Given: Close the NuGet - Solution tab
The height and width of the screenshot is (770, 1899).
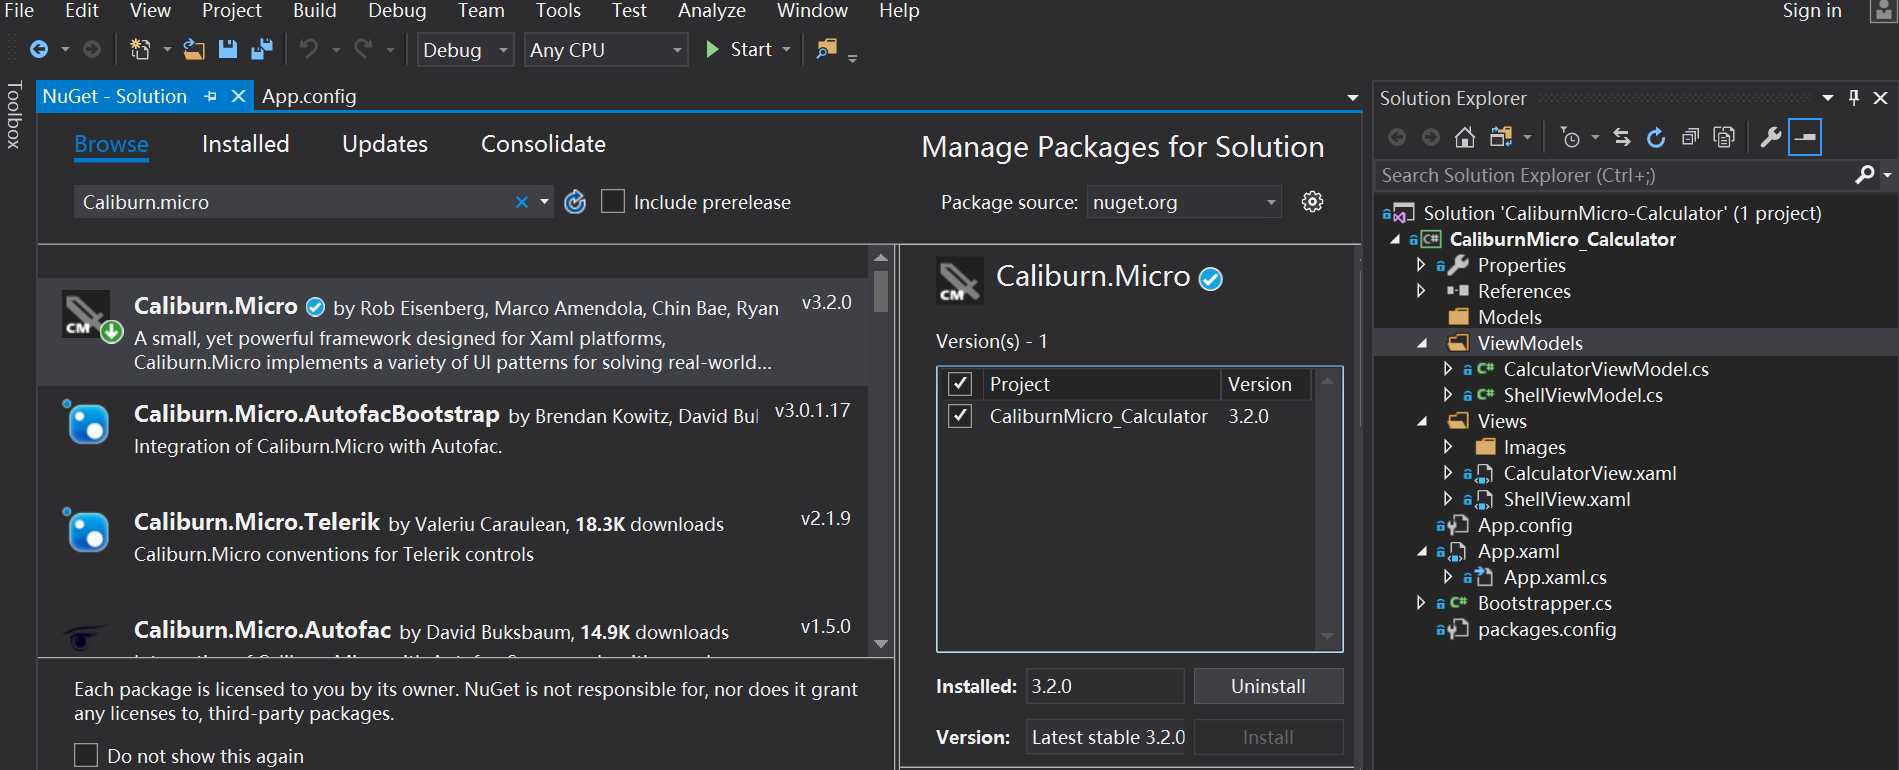Looking at the screenshot, I should (x=238, y=96).
